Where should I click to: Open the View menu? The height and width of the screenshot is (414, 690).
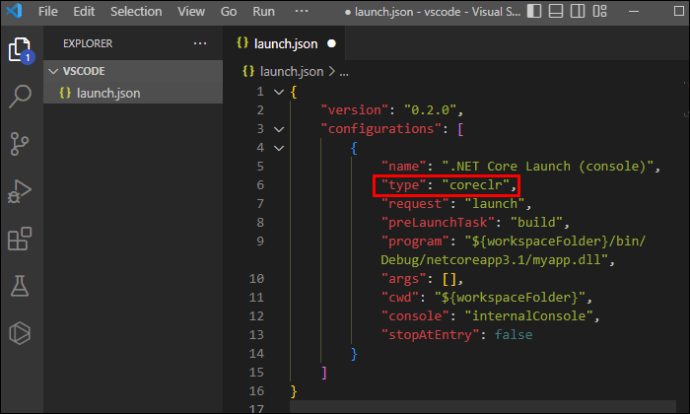[191, 11]
